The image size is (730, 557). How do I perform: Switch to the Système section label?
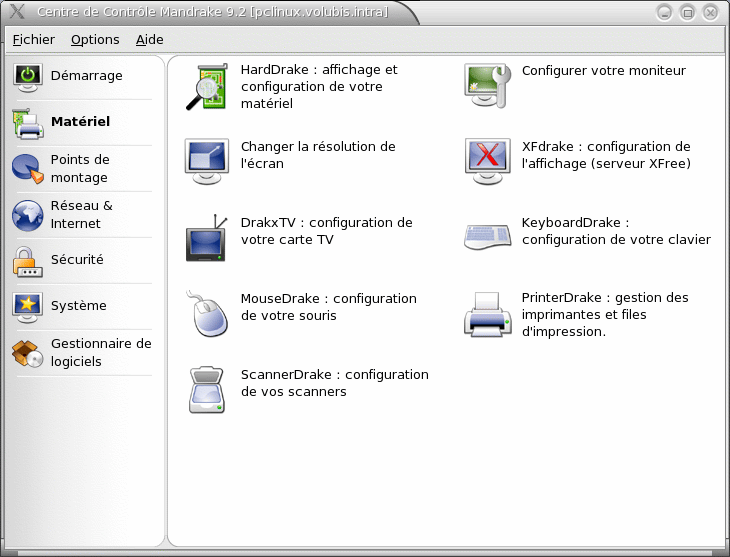[x=79, y=306]
